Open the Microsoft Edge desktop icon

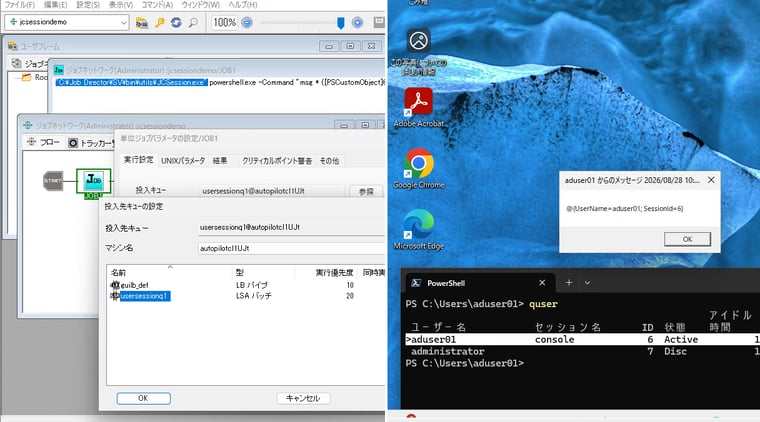(x=418, y=230)
